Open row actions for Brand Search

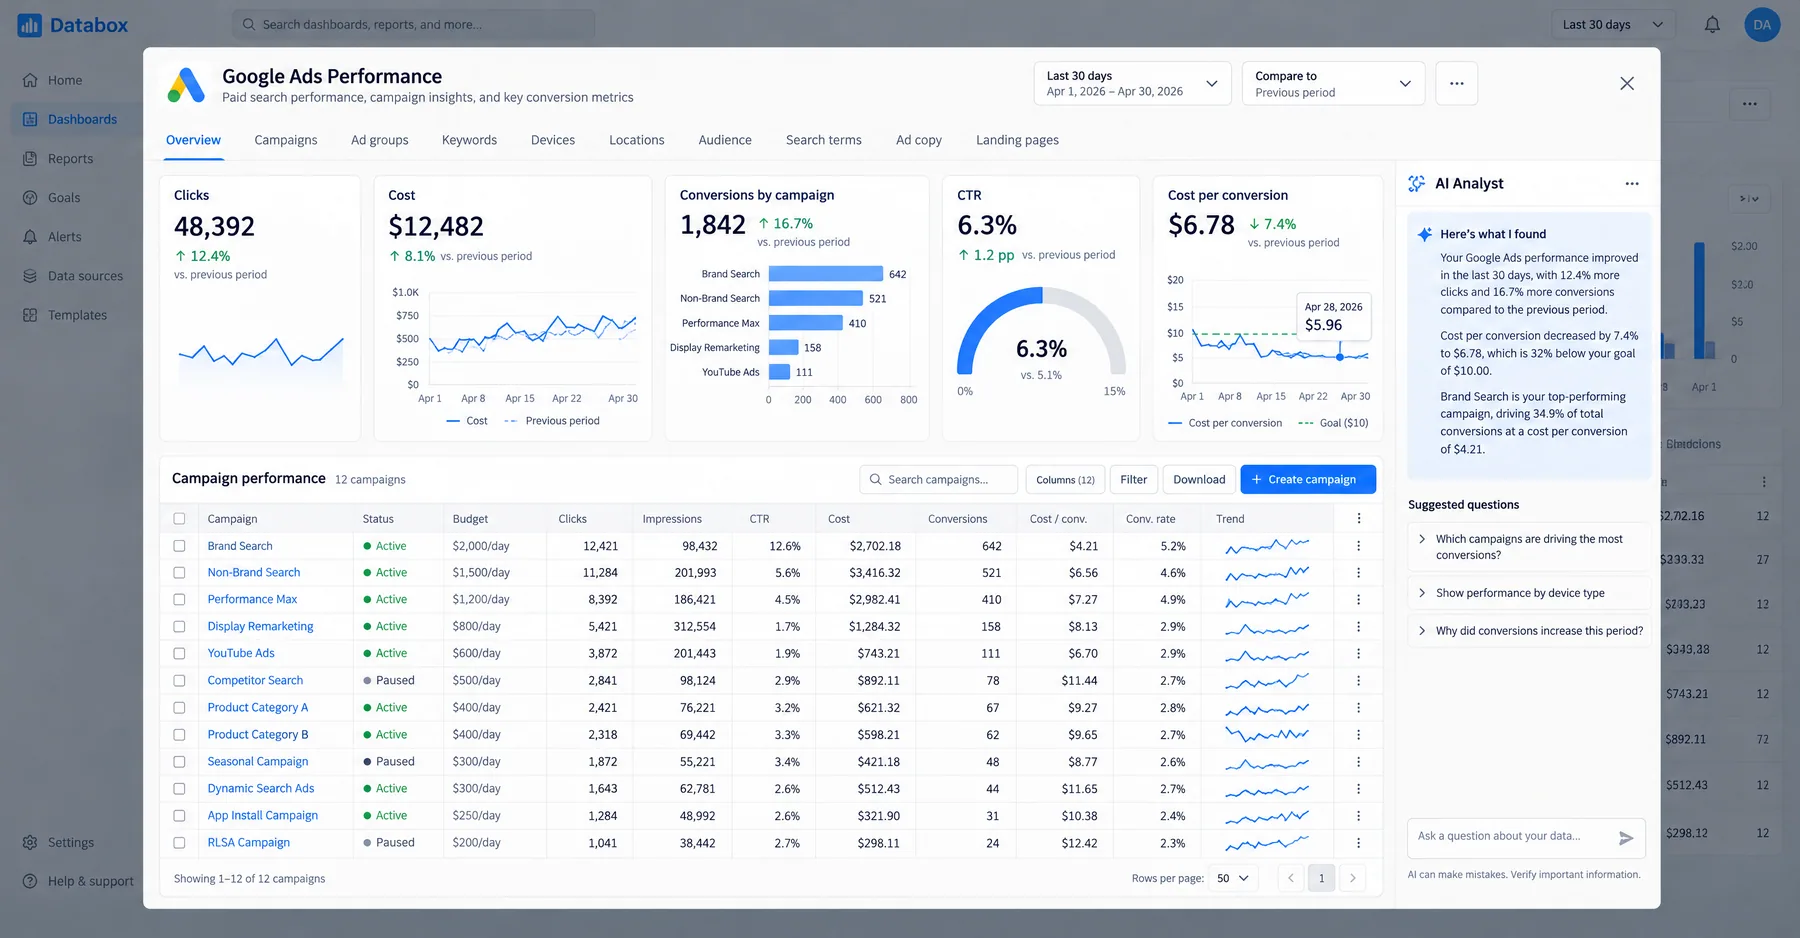1358,546
